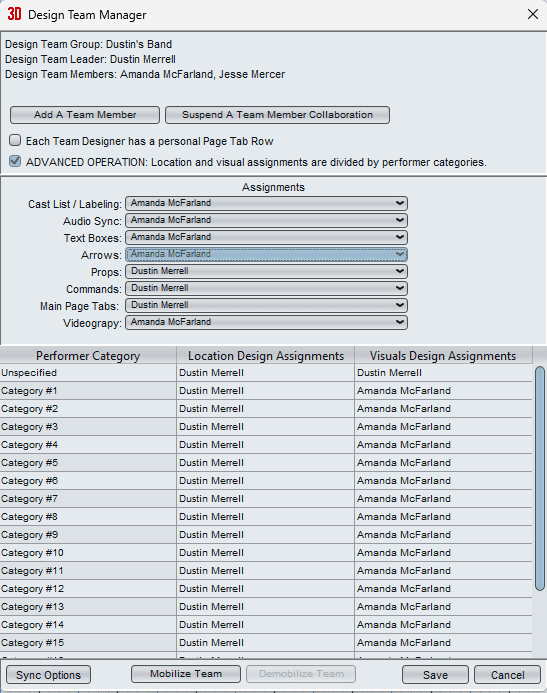Open Sync Options
Image resolution: width=547 pixels, height=693 pixels.
coord(49,675)
